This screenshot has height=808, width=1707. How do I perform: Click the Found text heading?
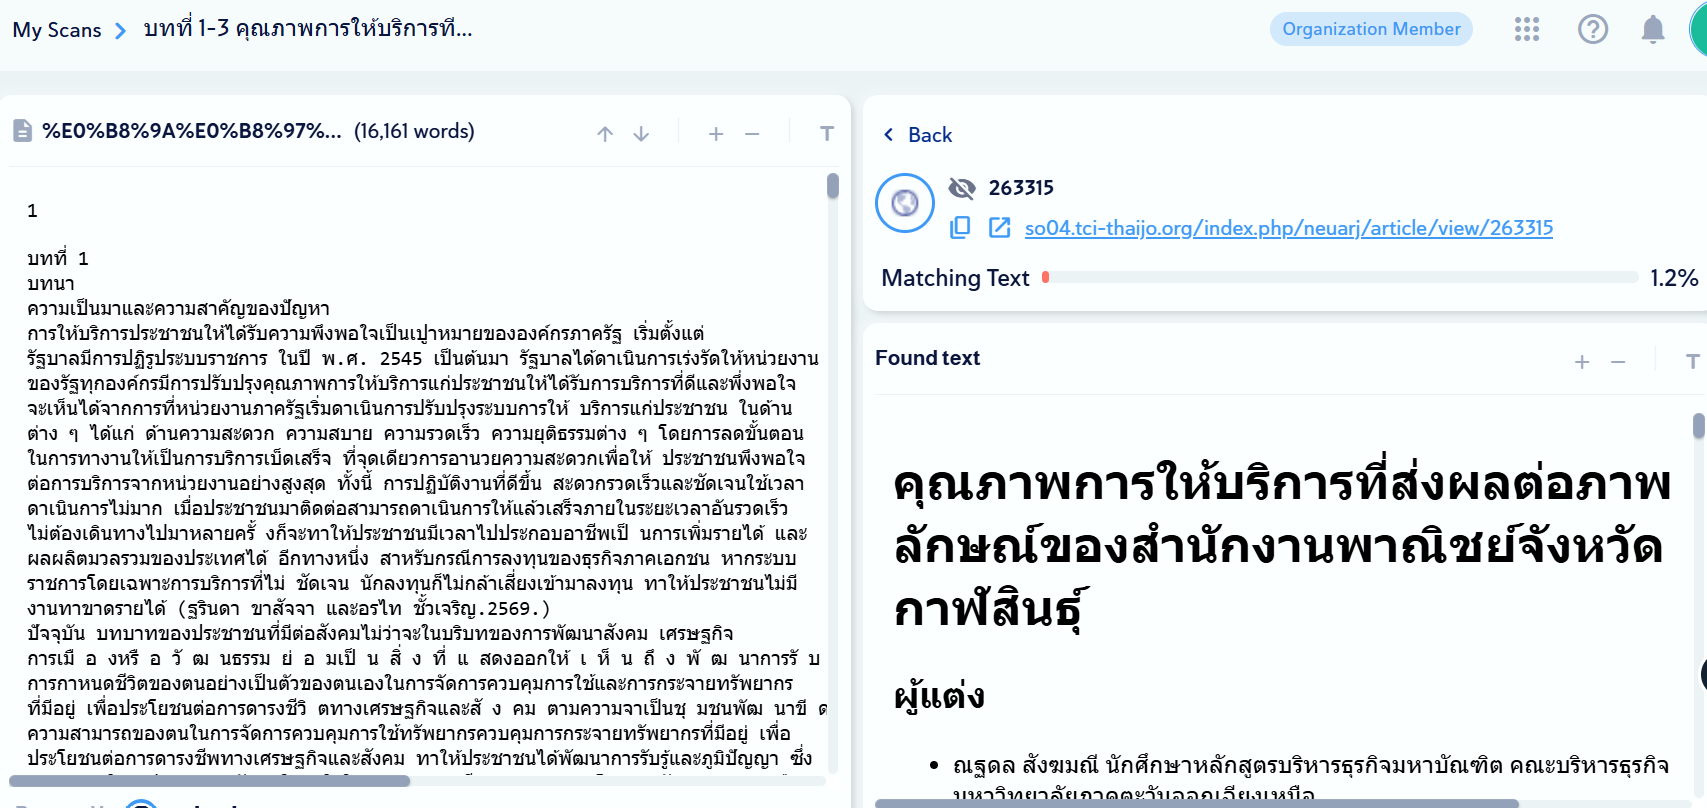point(927,358)
